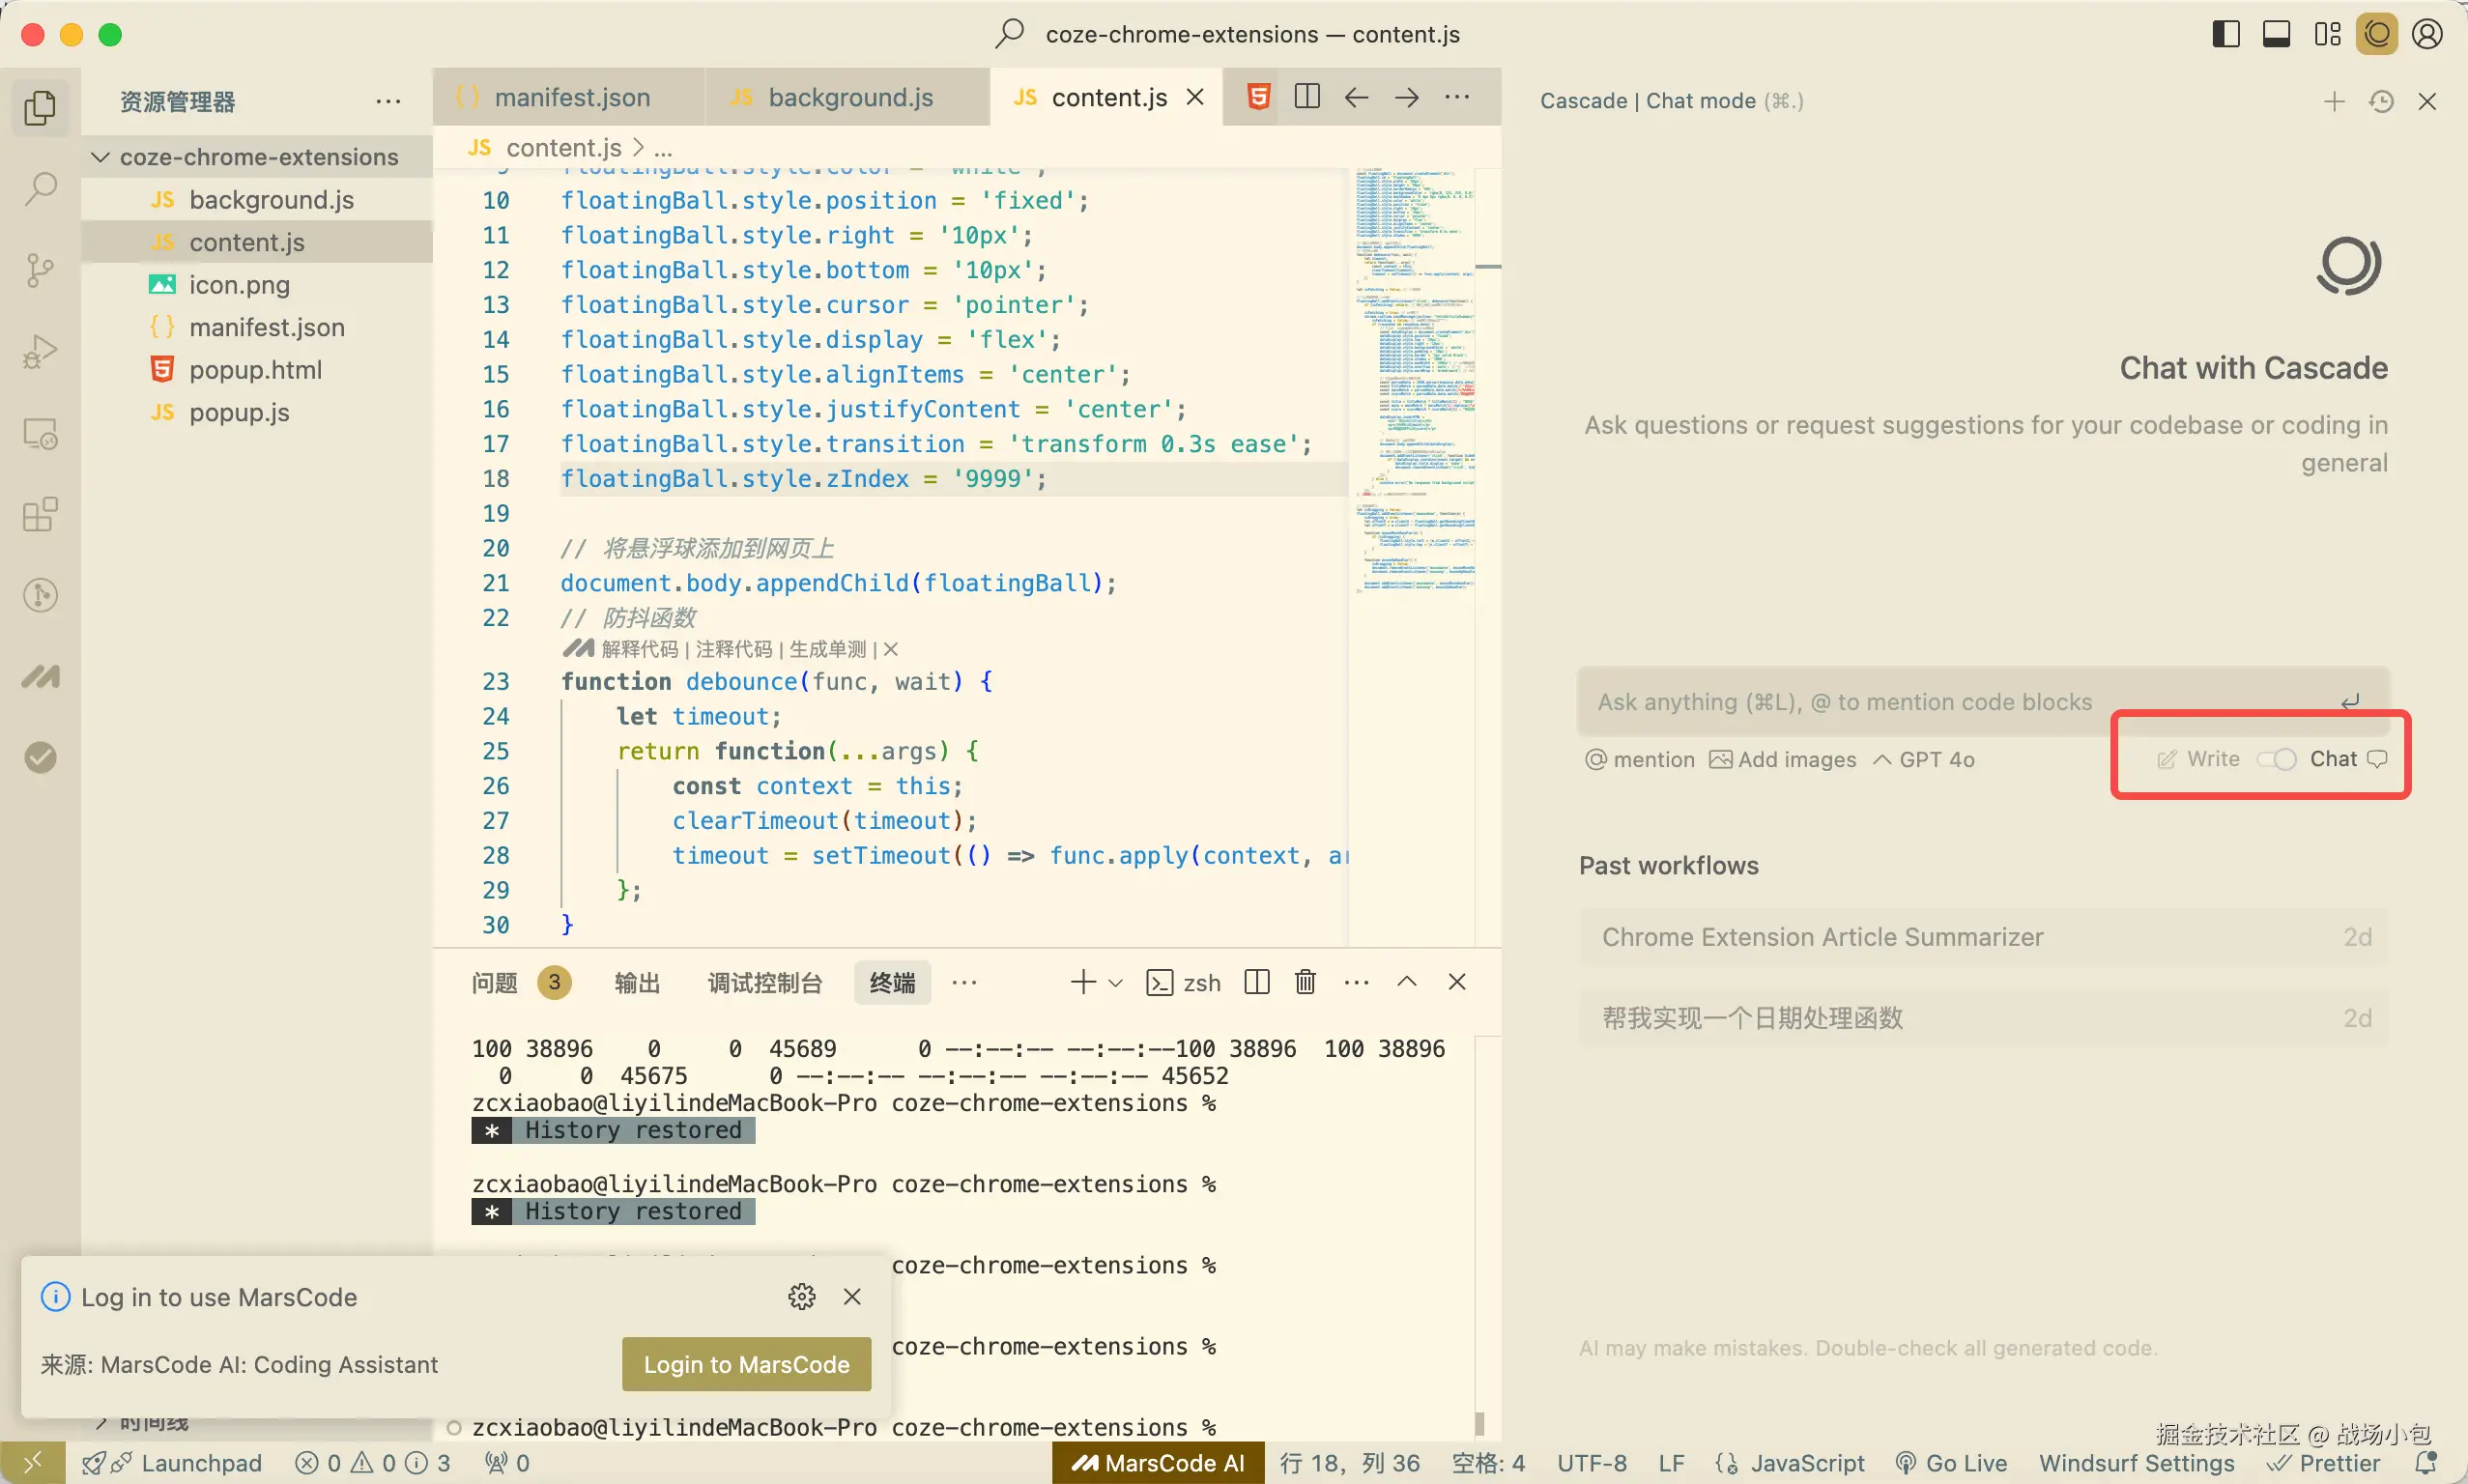Screen dimensions: 2468x1484
Task: Open the GPT 4o model selector
Action: (1924, 759)
